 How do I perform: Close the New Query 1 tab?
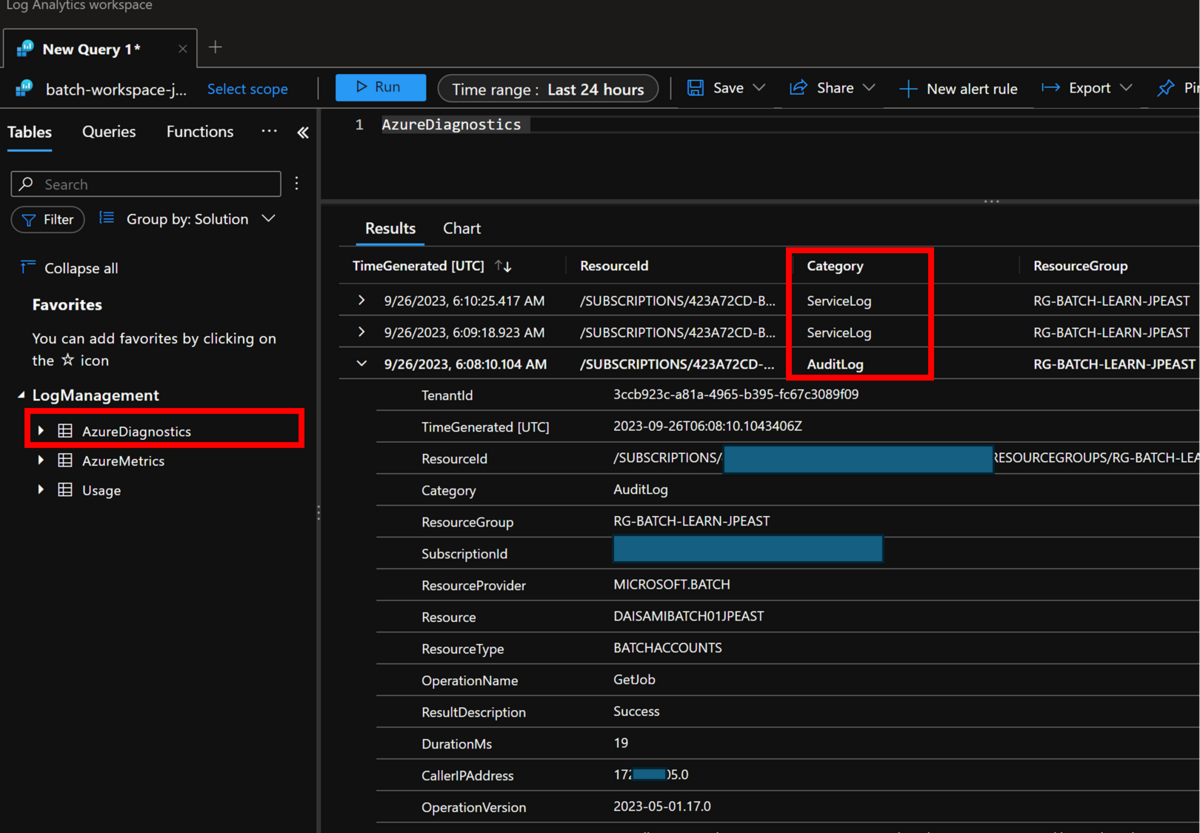(x=182, y=48)
